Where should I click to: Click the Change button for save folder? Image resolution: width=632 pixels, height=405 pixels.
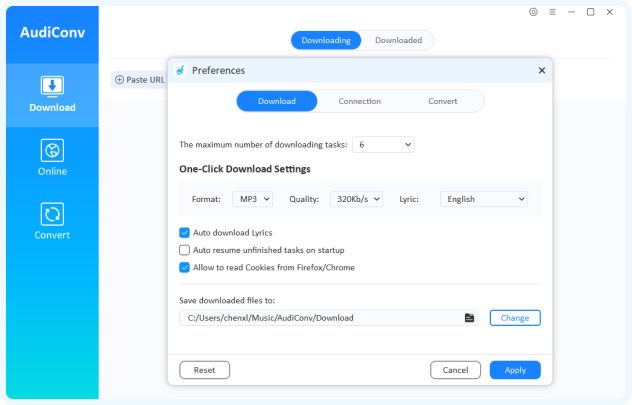[x=515, y=318]
